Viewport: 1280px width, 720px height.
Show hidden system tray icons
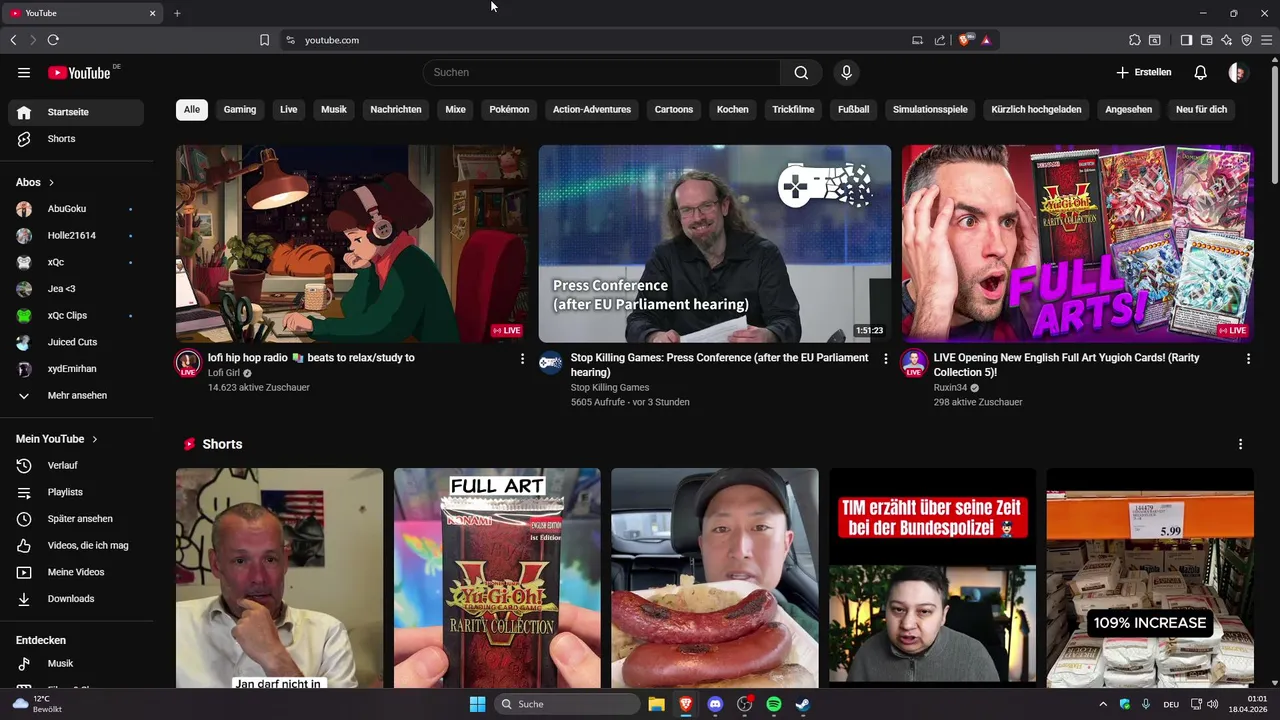(1104, 704)
